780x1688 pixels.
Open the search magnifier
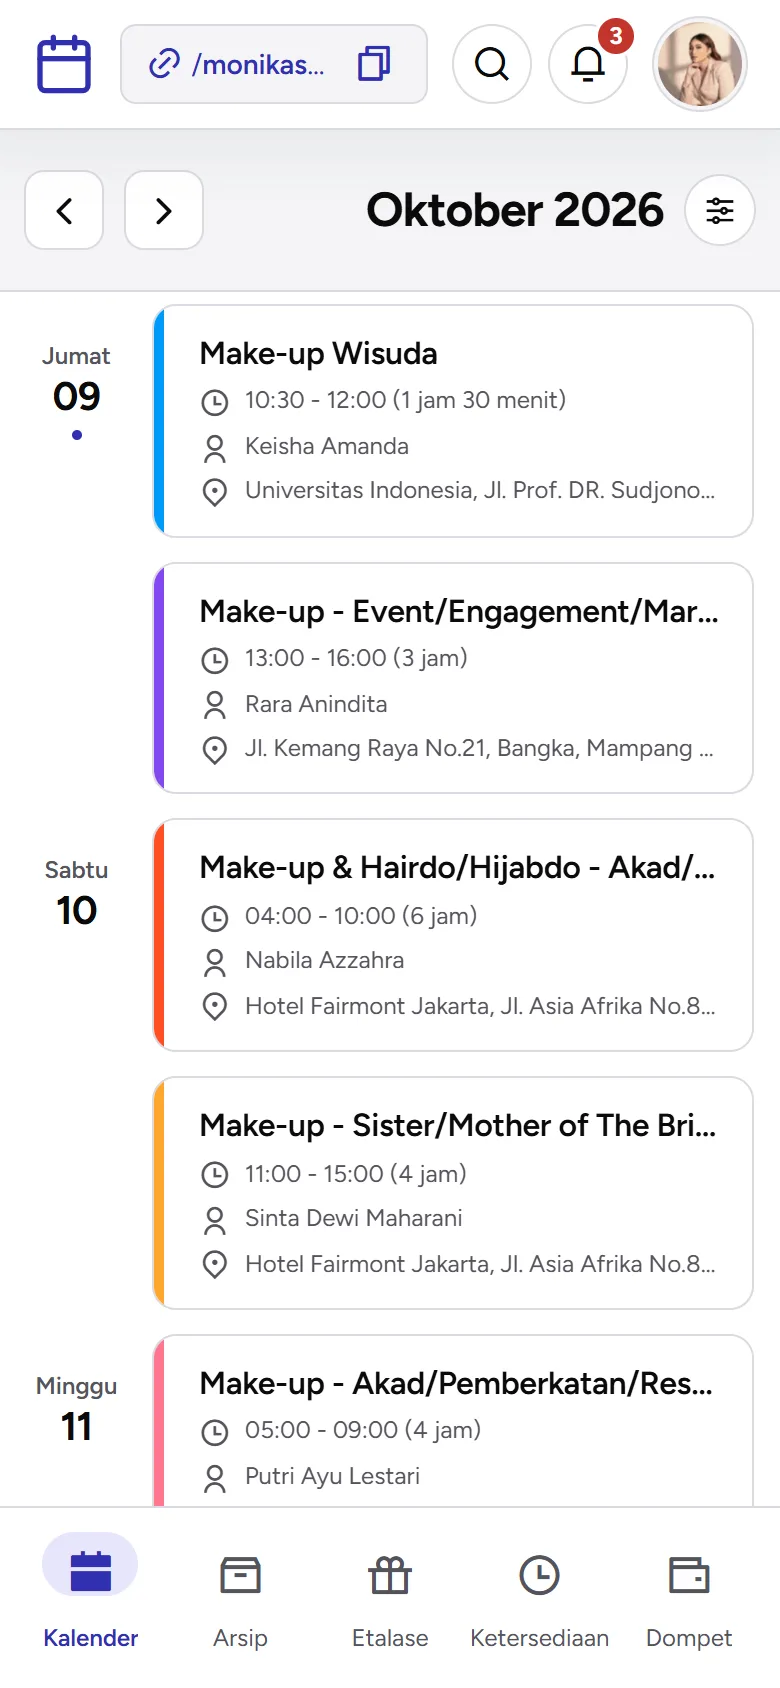(492, 65)
